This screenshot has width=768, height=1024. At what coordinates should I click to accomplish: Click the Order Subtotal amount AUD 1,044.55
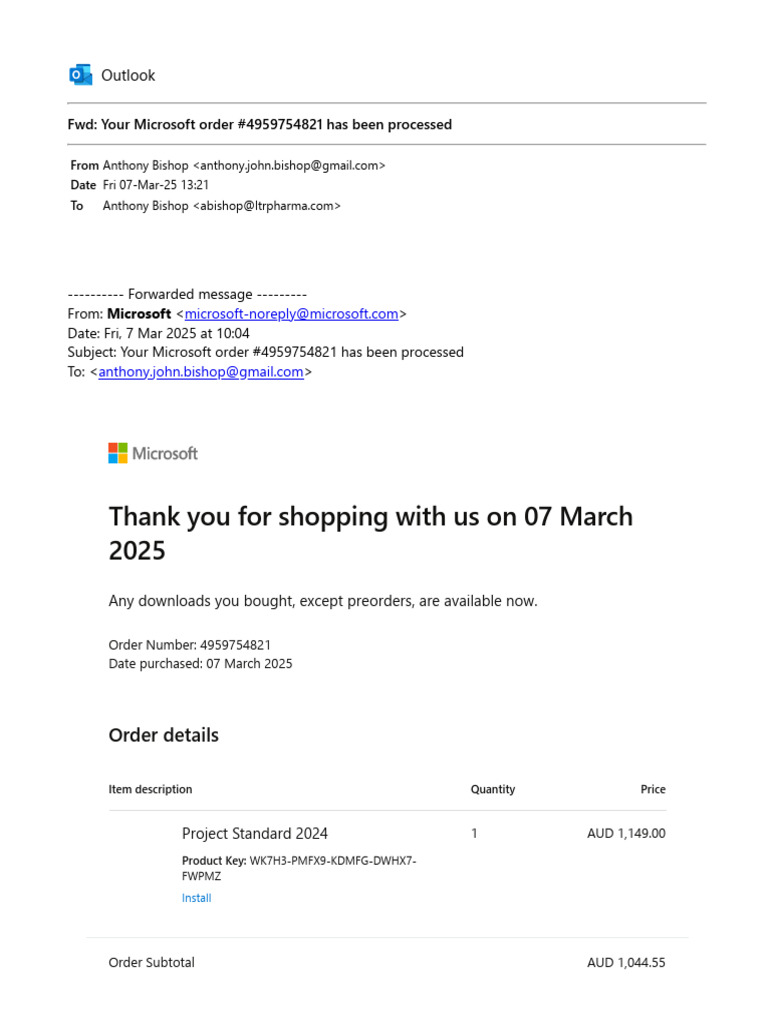point(626,963)
